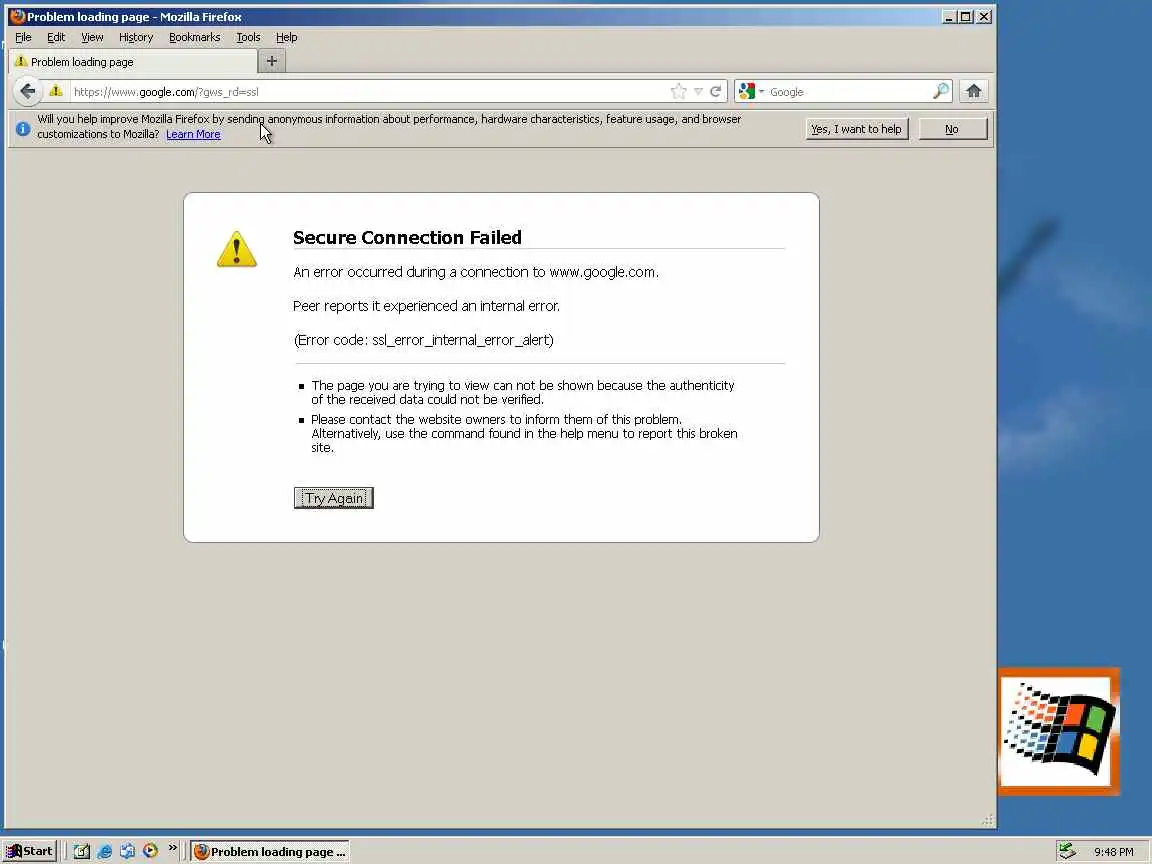The image size is (1152, 864).
Task: Minimize the Firefox window
Action: tap(948, 16)
